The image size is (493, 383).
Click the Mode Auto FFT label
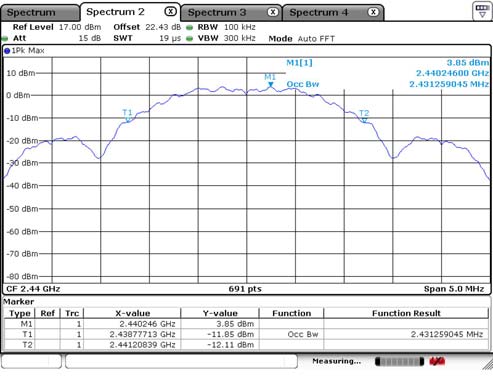click(x=302, y=39)
